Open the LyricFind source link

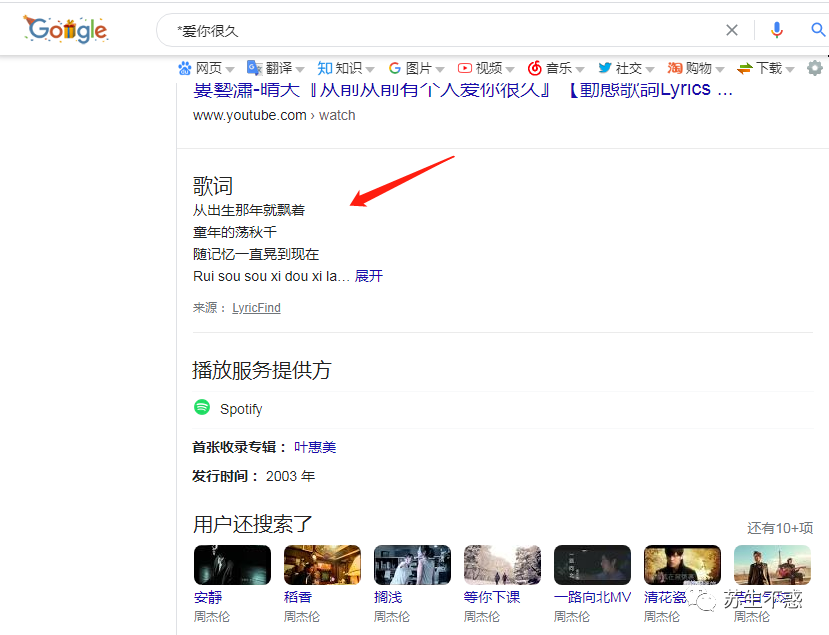pyautogui.click(x=256, y=308)
